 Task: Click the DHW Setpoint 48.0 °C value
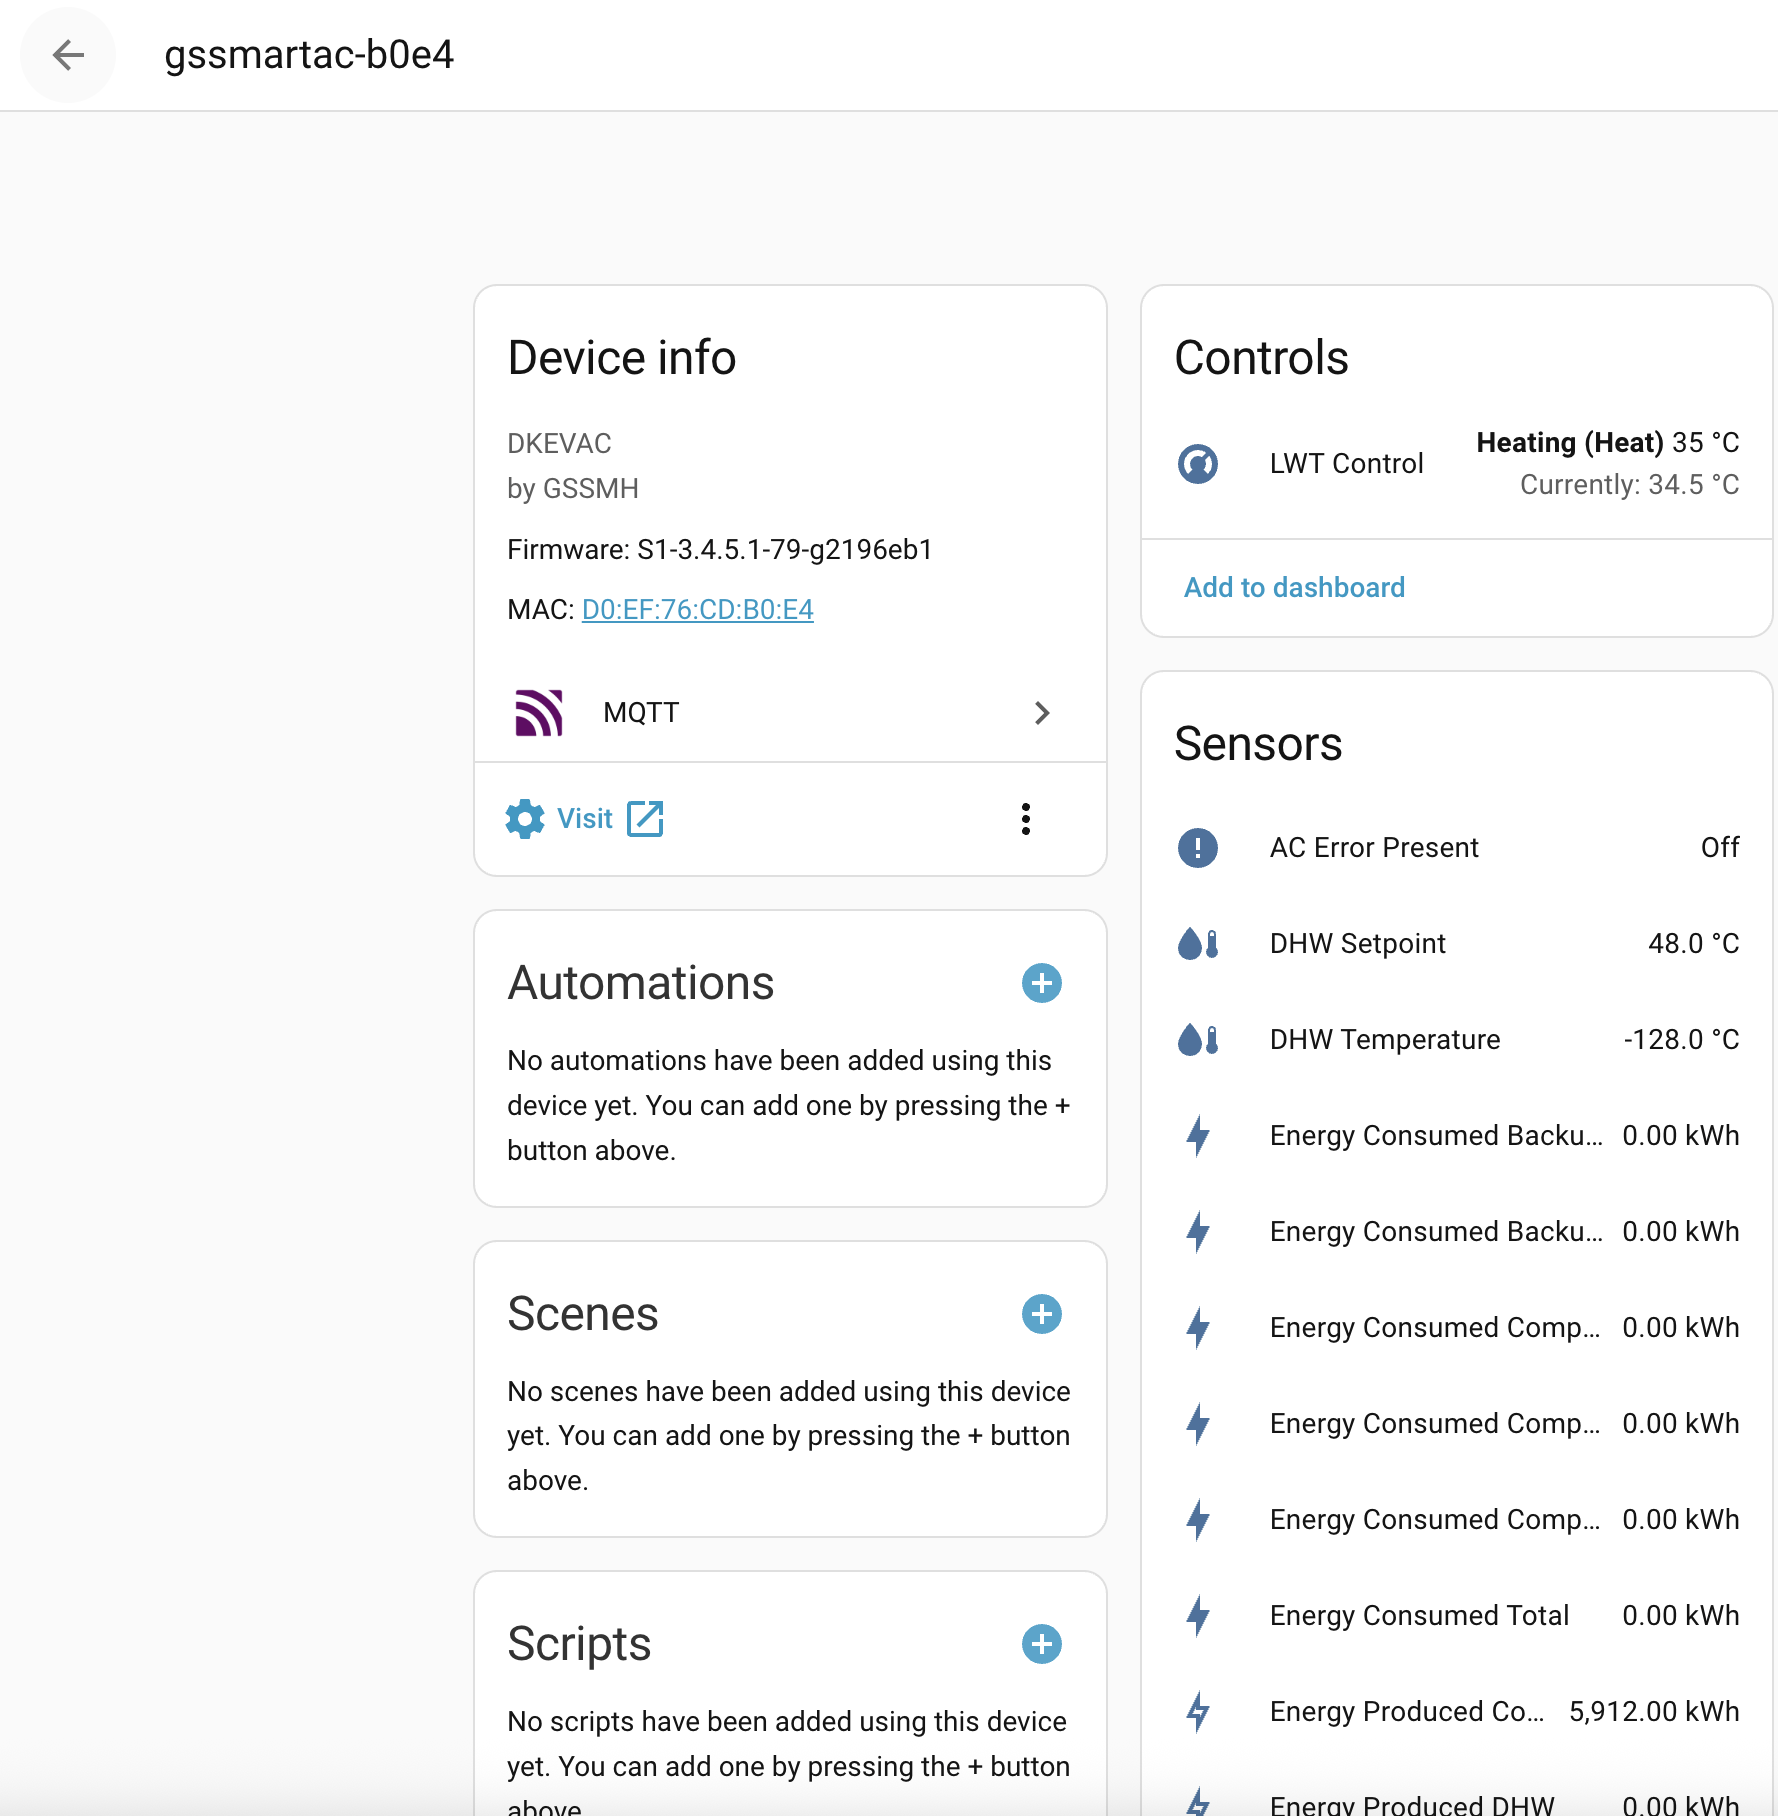click(1693, 944)
